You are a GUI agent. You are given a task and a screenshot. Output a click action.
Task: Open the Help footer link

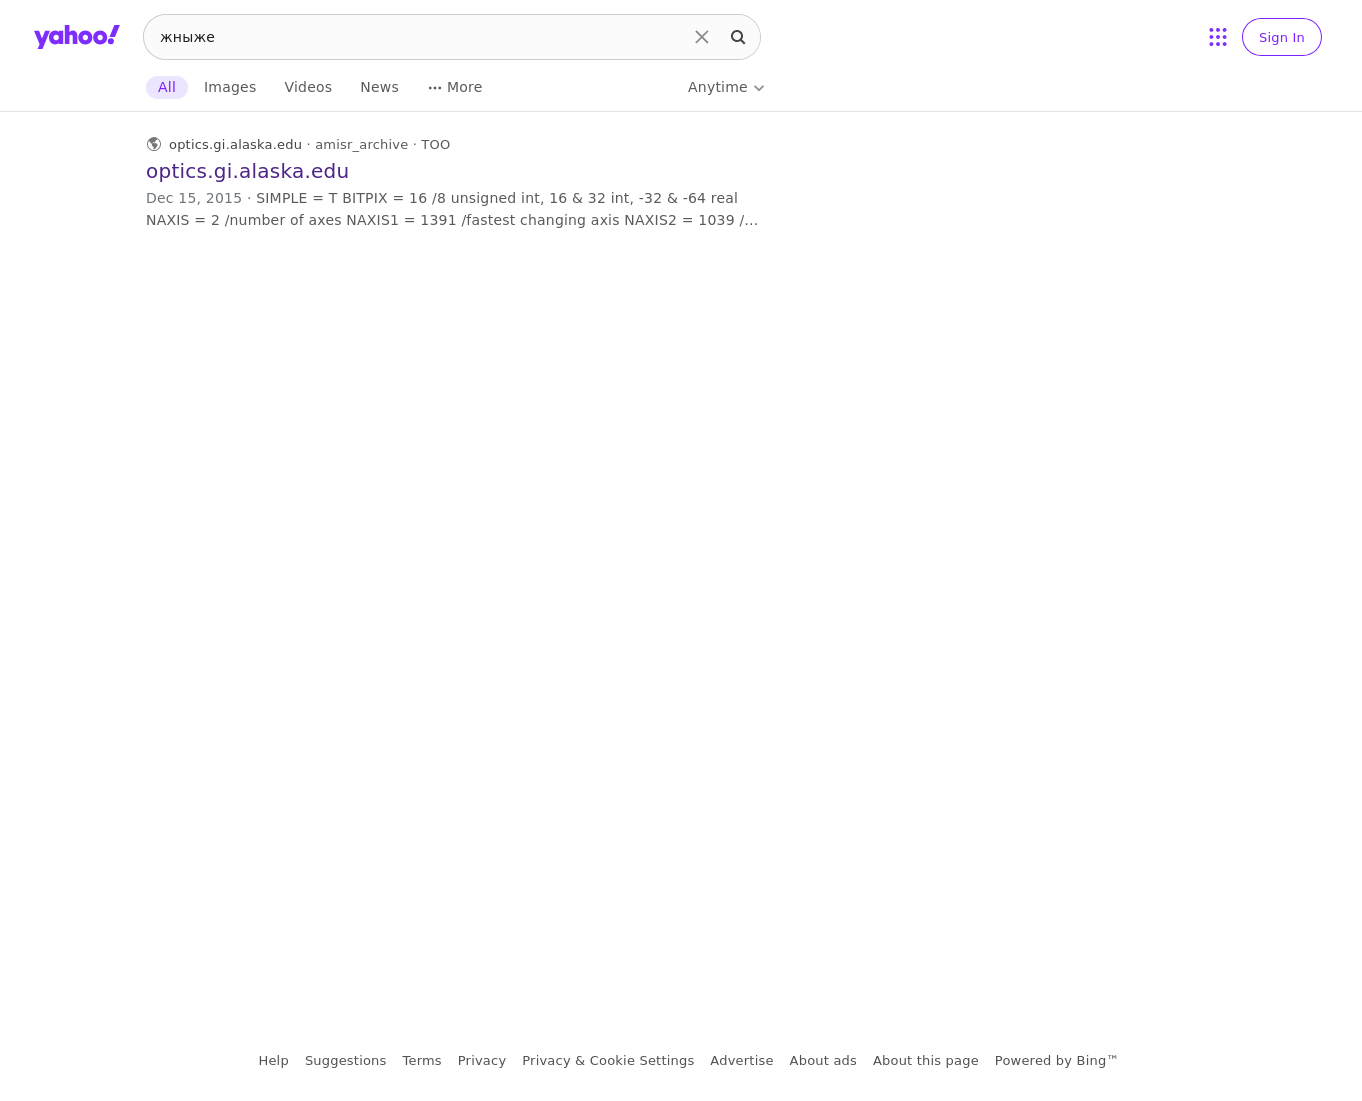tap(273, 1061)
